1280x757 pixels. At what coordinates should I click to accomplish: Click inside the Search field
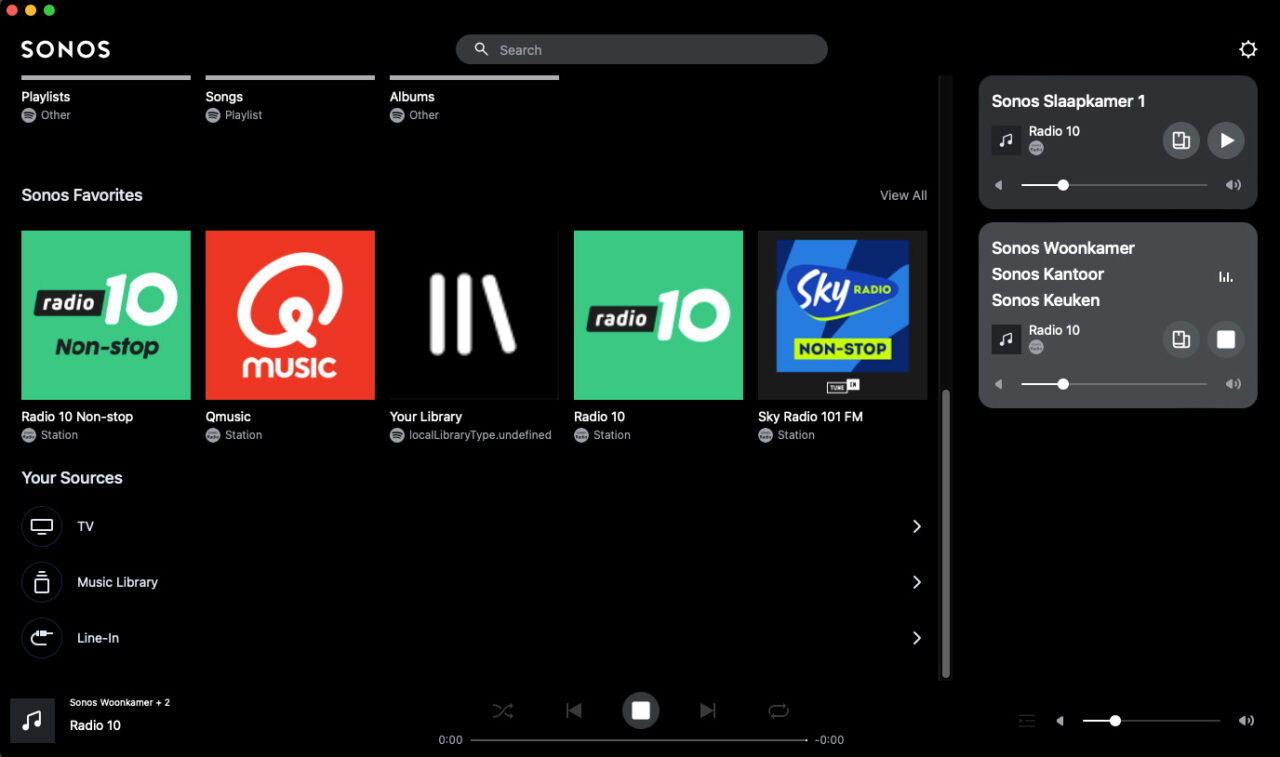coord(640,49)
